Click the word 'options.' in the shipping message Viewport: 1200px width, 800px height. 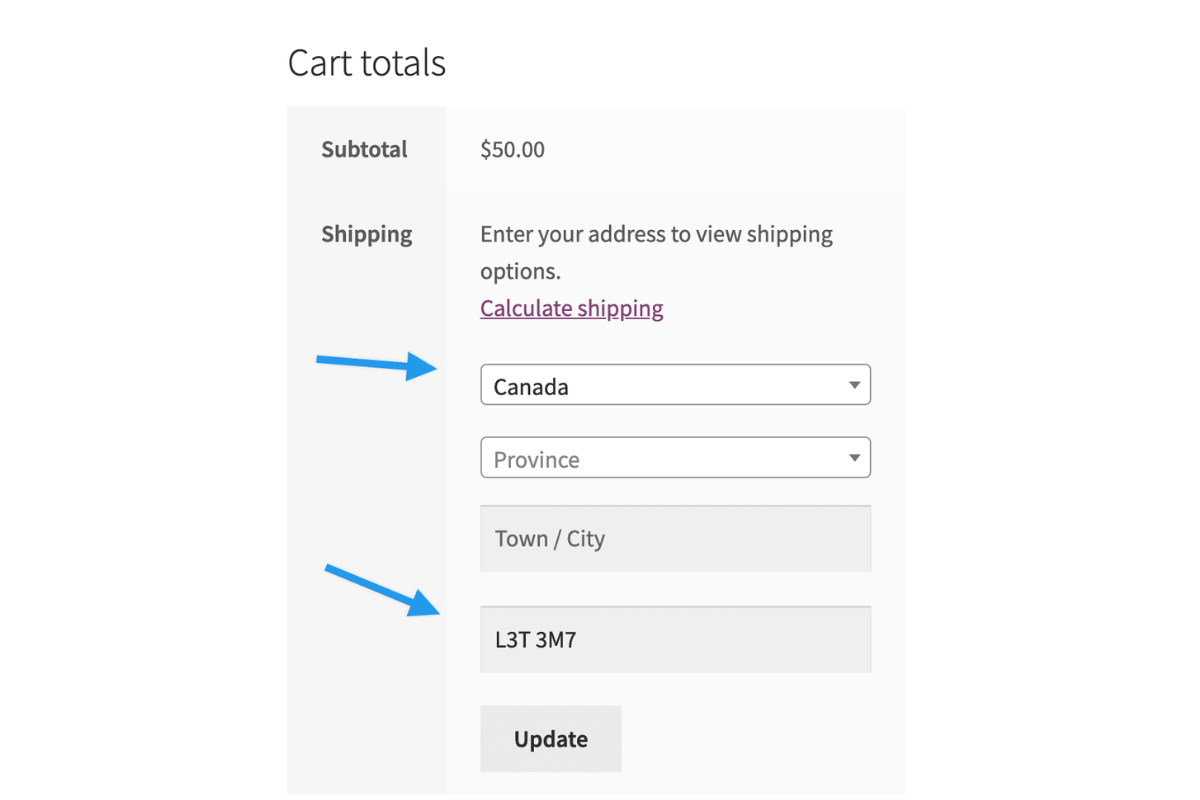tap(520, 272)
